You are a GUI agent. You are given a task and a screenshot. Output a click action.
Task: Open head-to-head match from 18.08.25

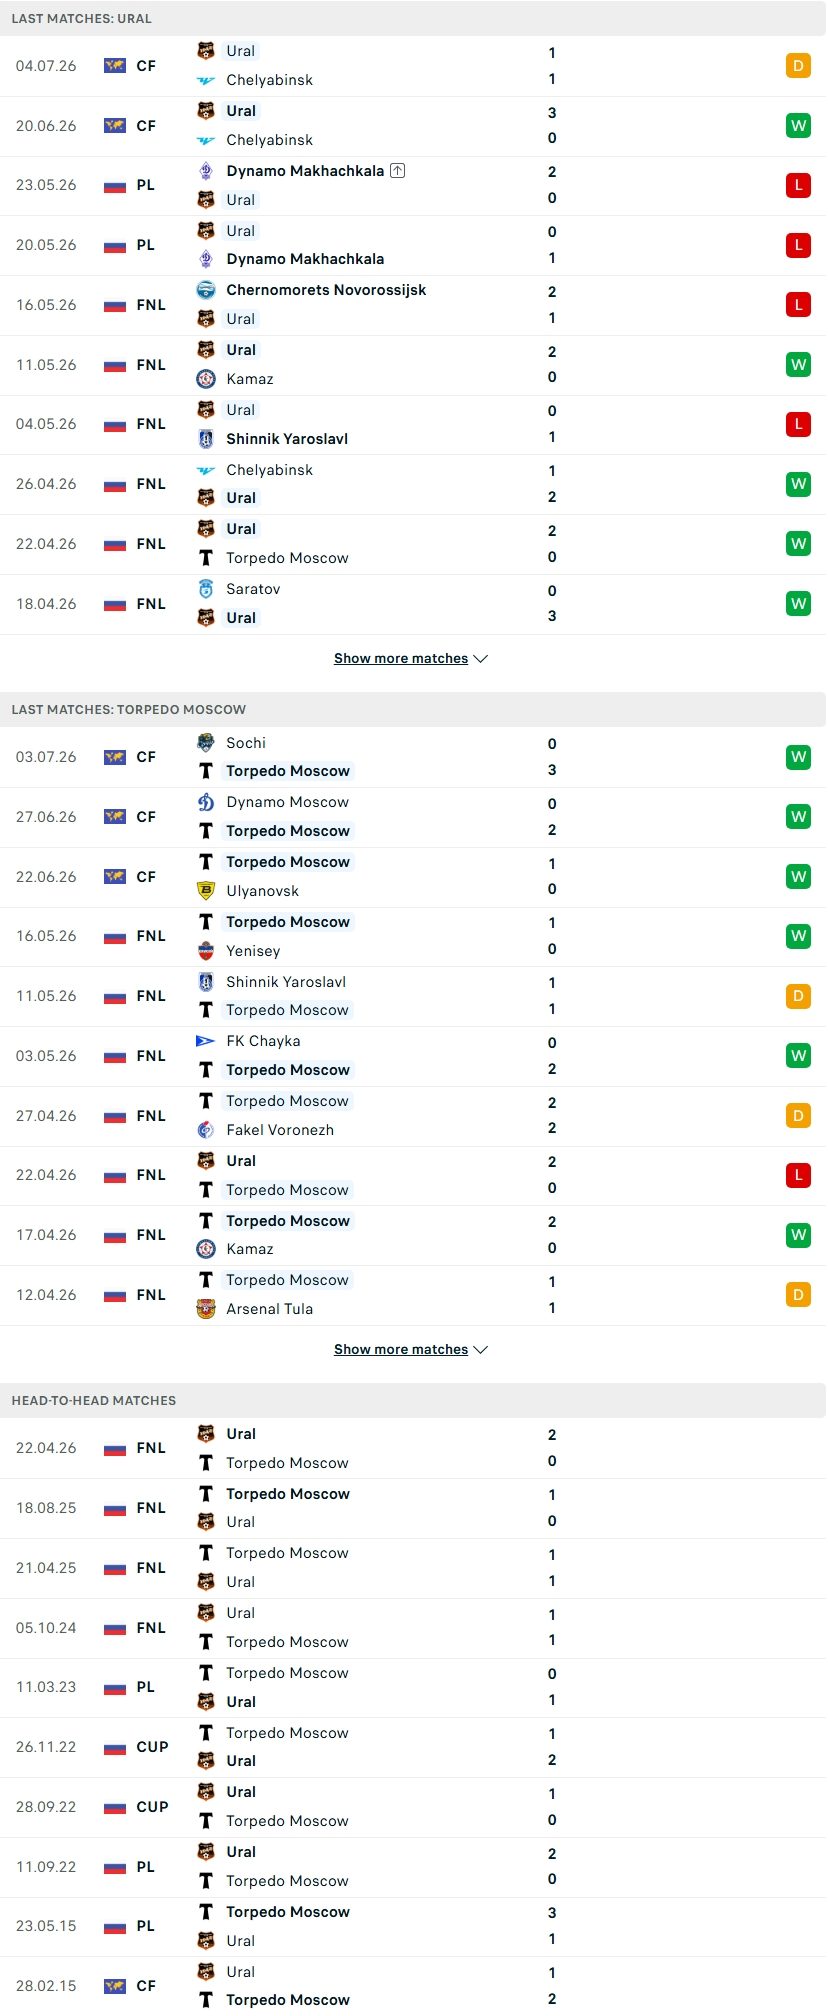[x=413, y=1508]
